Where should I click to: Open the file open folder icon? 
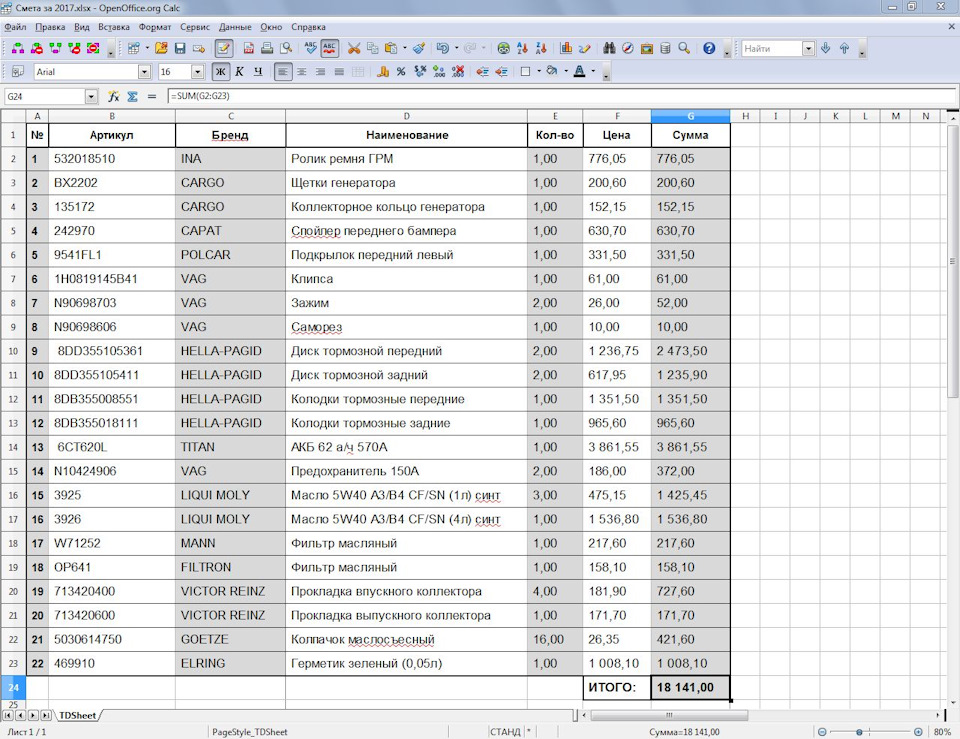[x=161, y=48]
